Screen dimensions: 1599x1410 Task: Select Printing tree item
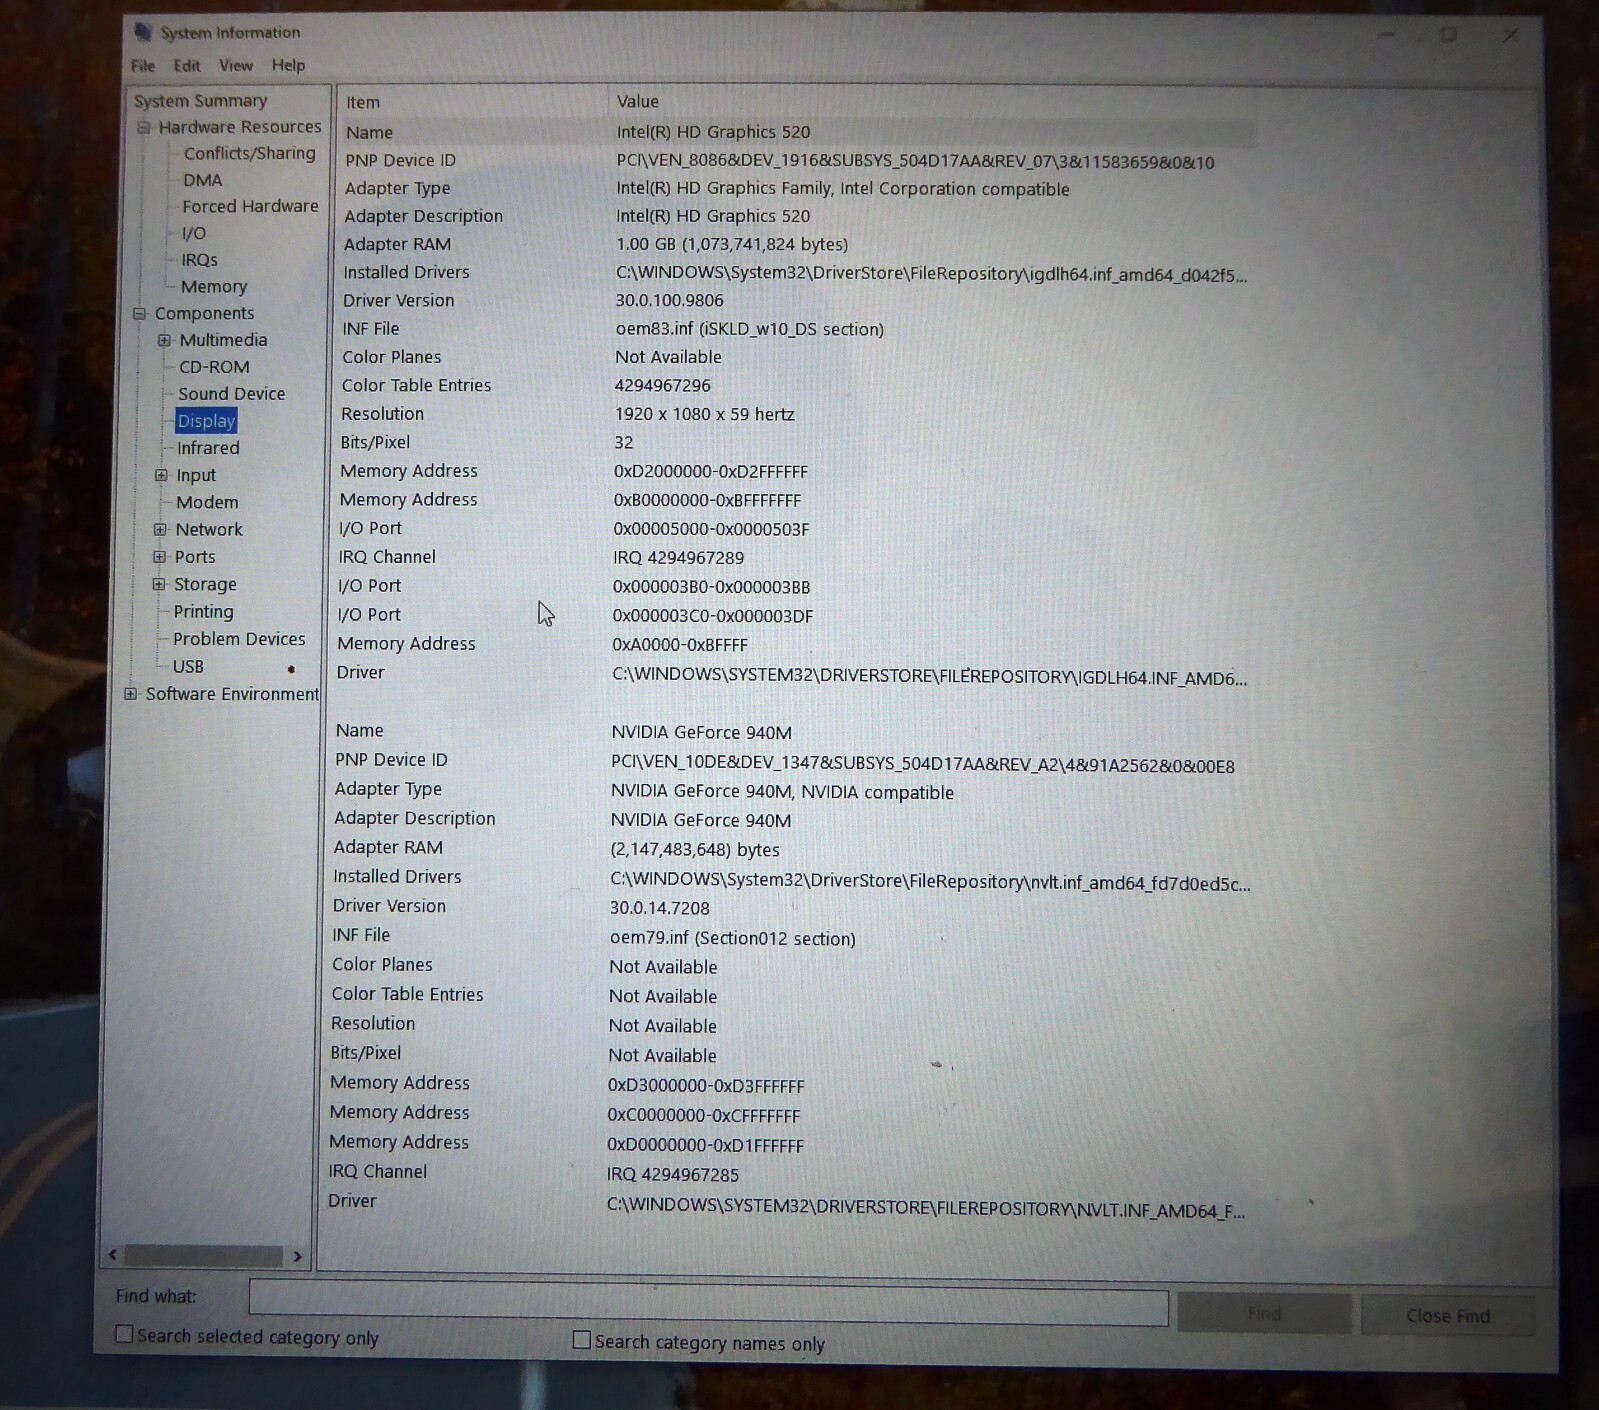pyautogui.click(x=203, y=612)
